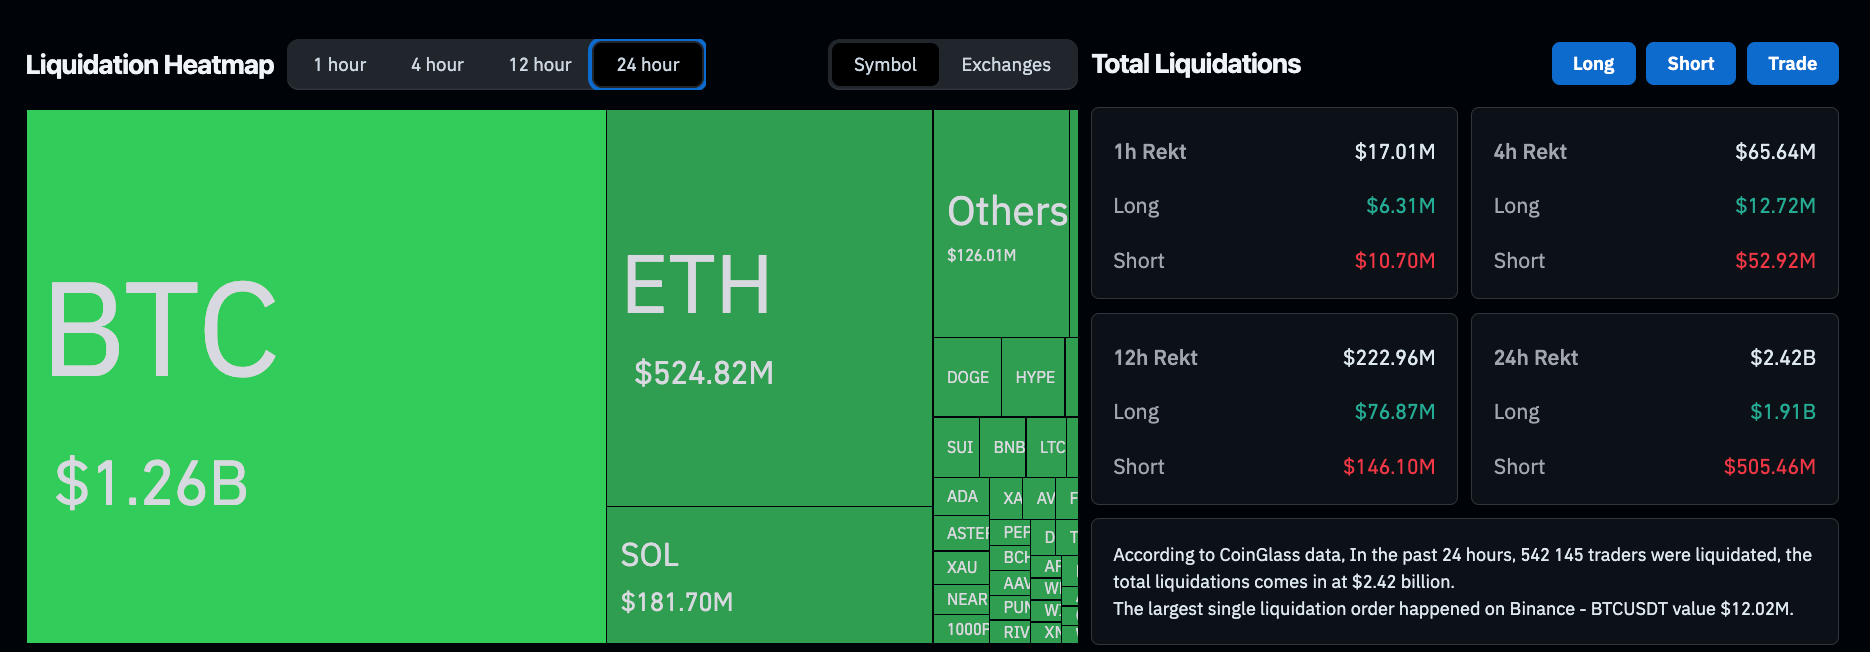1870x652 pixels.
Task: Select the RIV tile in heatmap
Action: [x=1010, y=632]
